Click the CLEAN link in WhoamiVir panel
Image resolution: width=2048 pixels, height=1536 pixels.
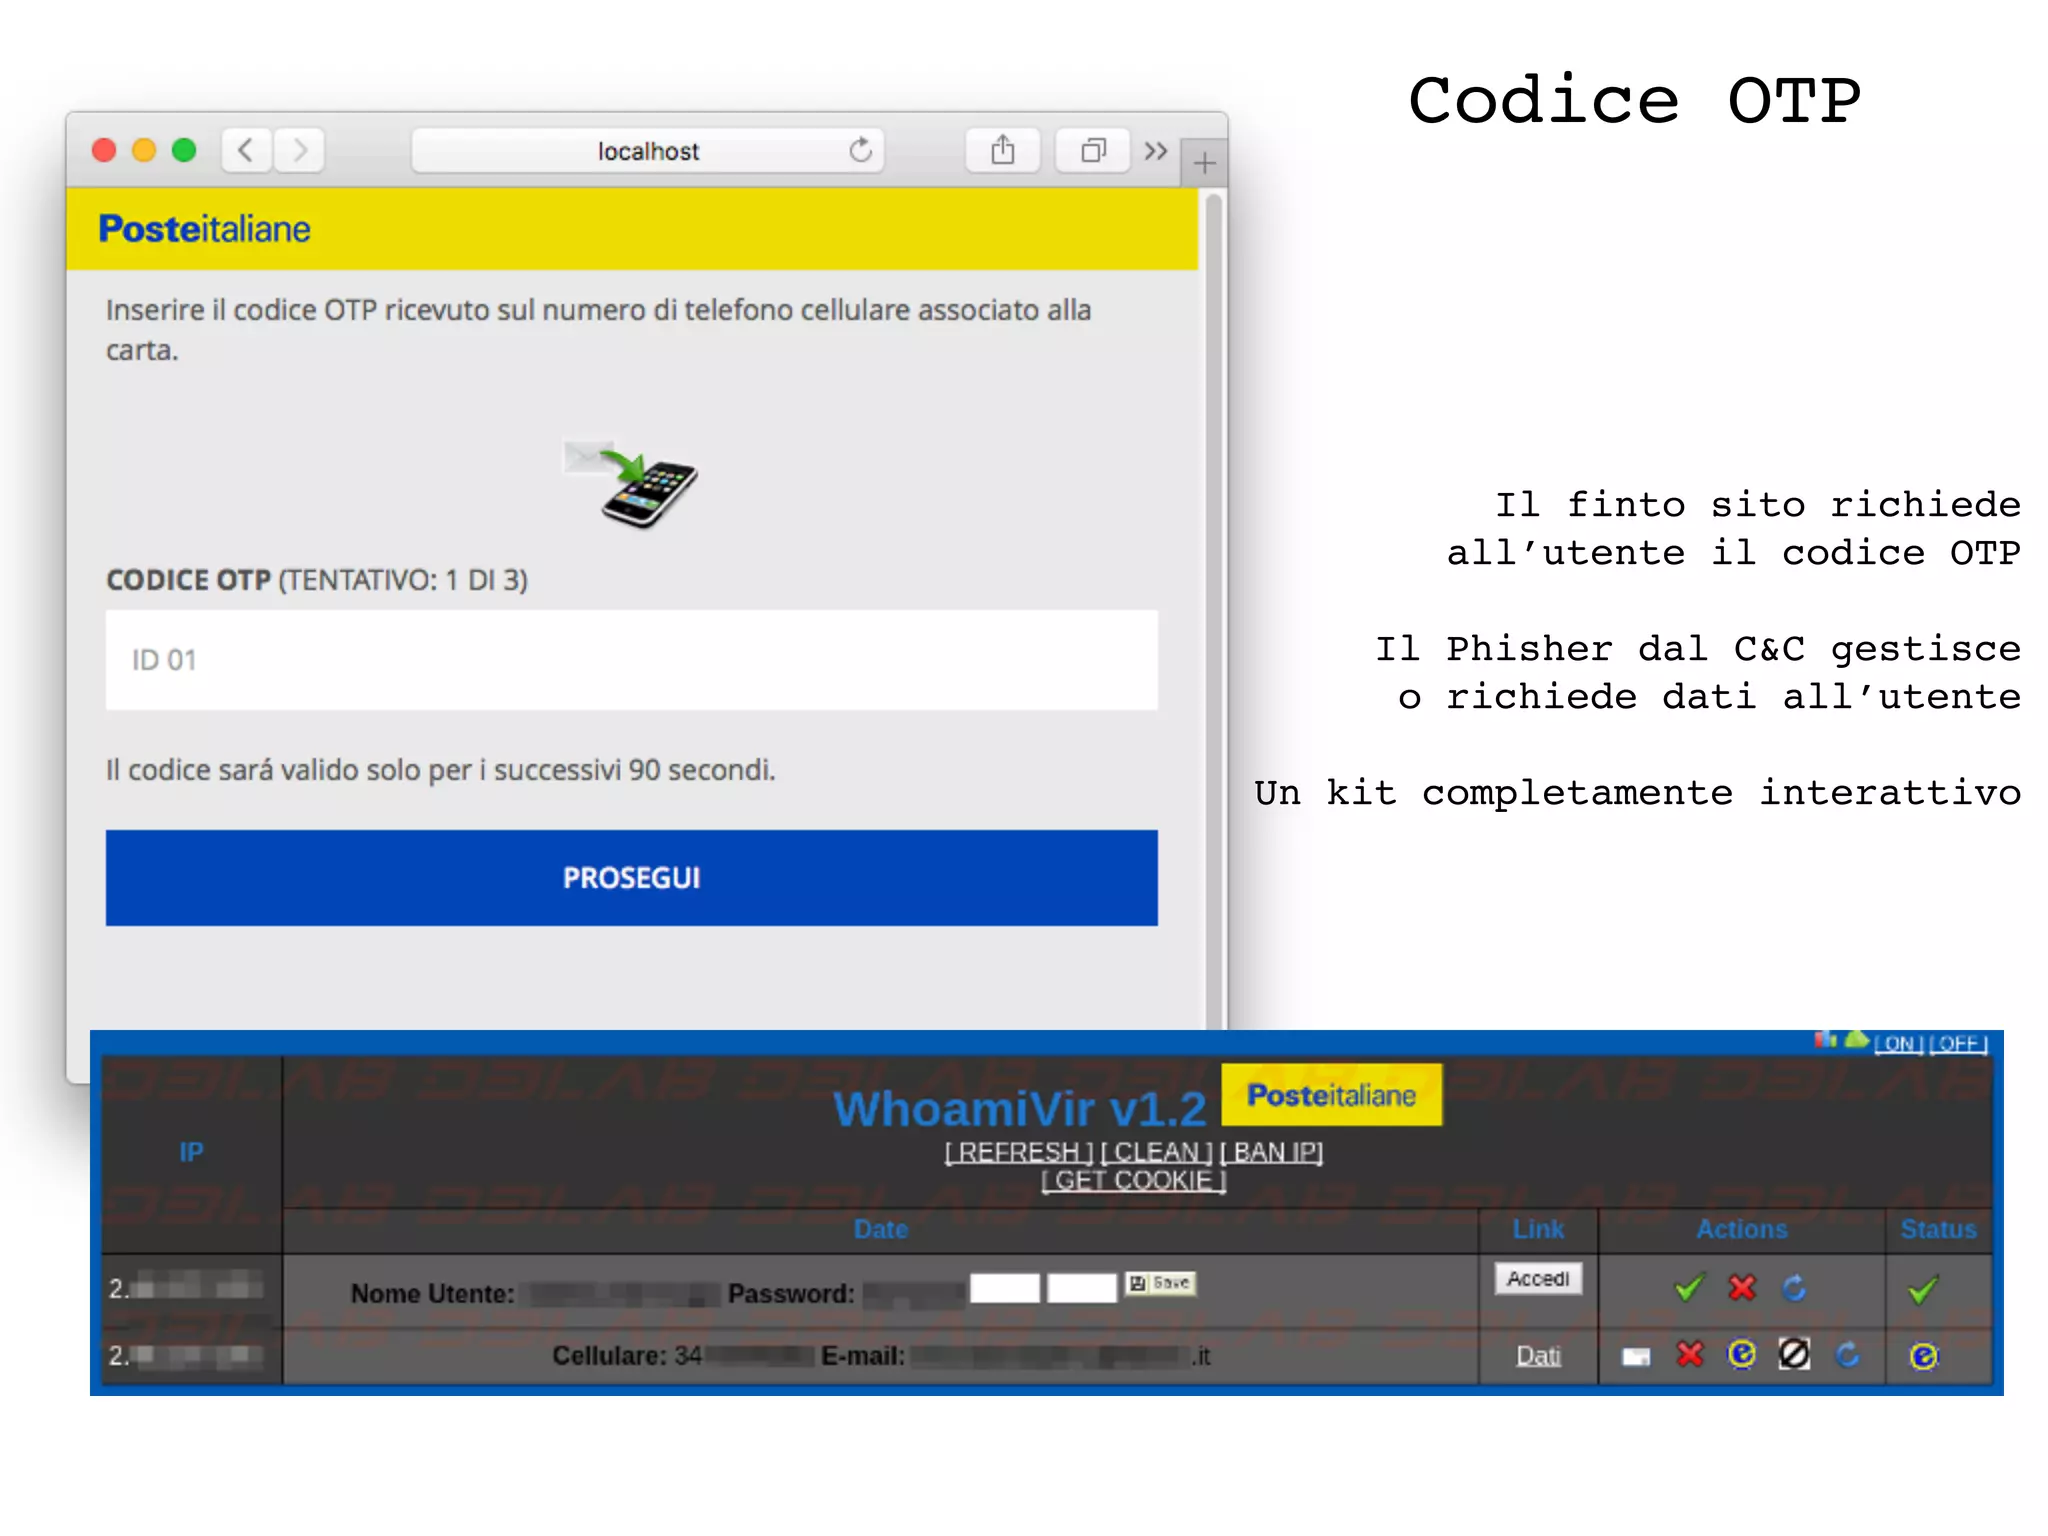(1157, 1152)
